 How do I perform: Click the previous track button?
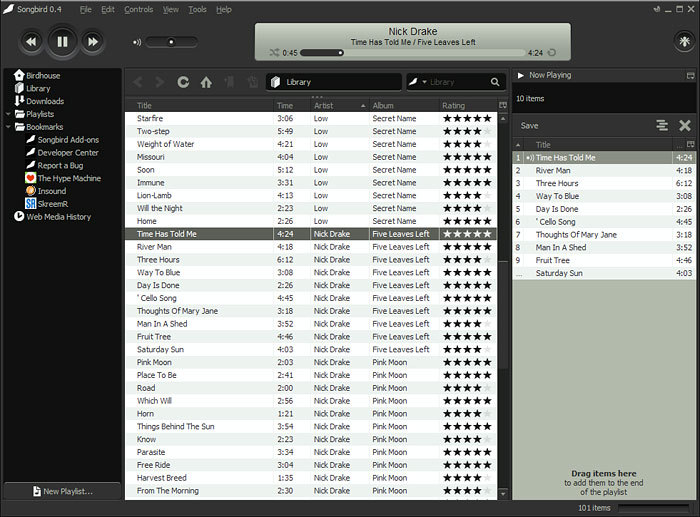click(x=31, y=42)
